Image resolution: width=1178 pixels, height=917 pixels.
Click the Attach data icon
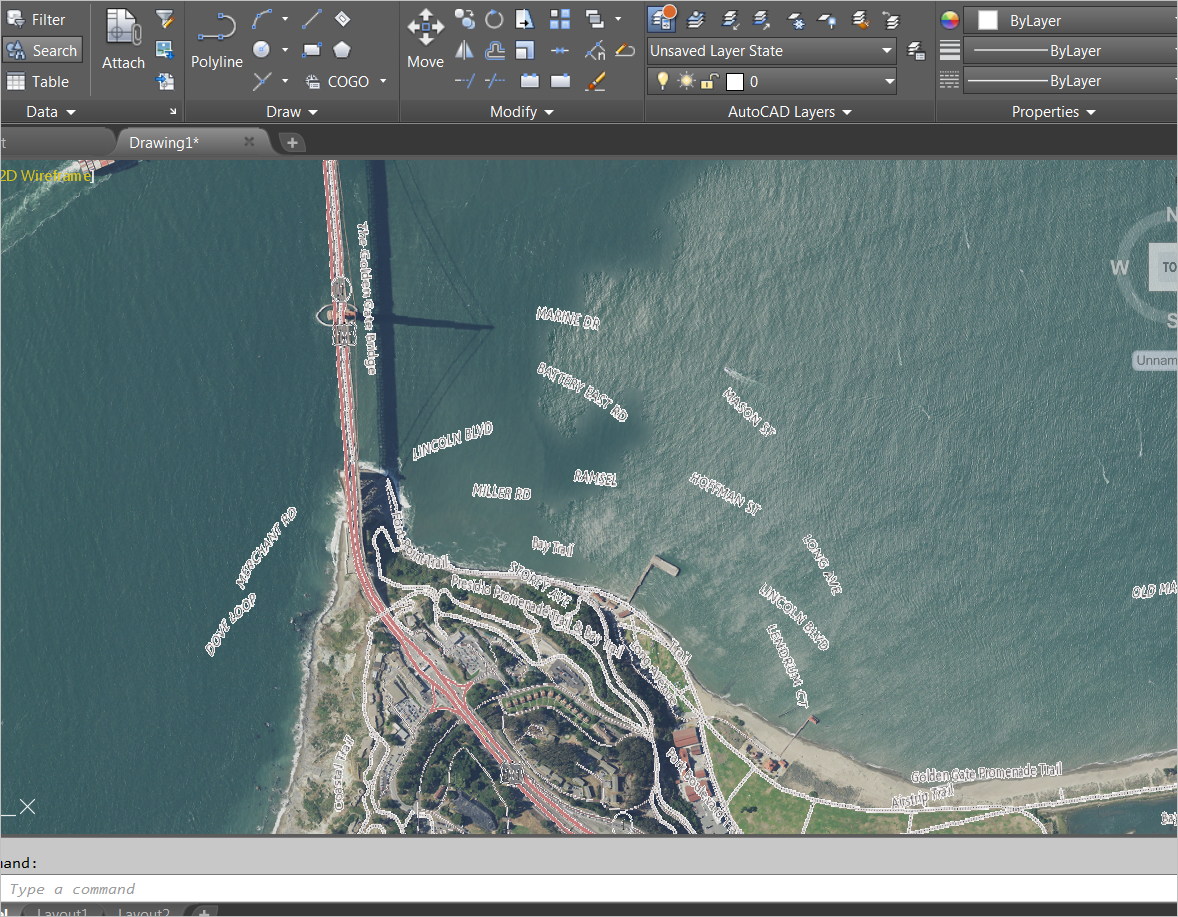tap(123, 40)
